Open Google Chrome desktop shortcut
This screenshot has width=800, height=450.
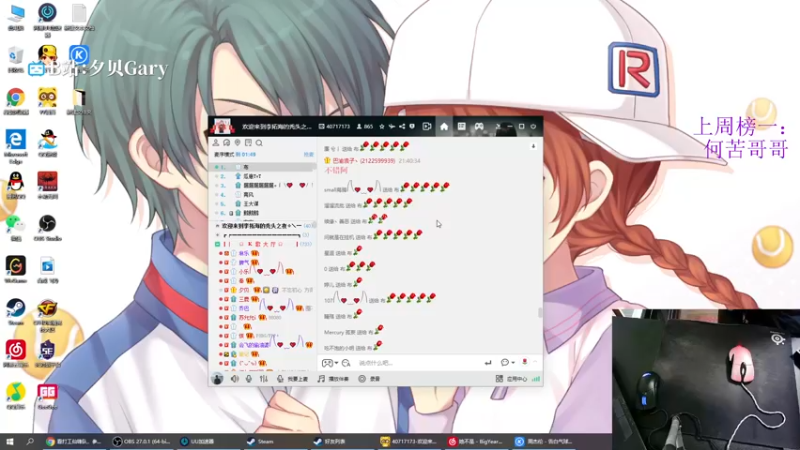16,101
